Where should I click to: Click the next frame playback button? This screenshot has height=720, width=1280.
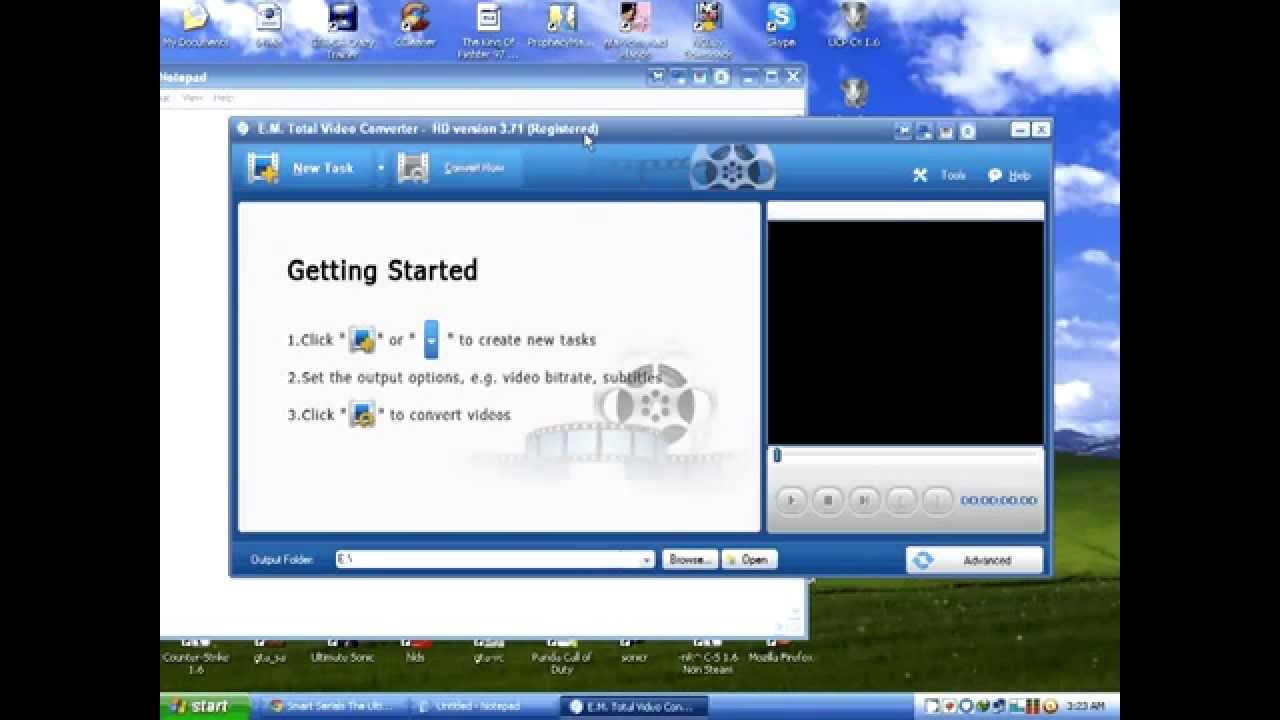click(864, 500)
